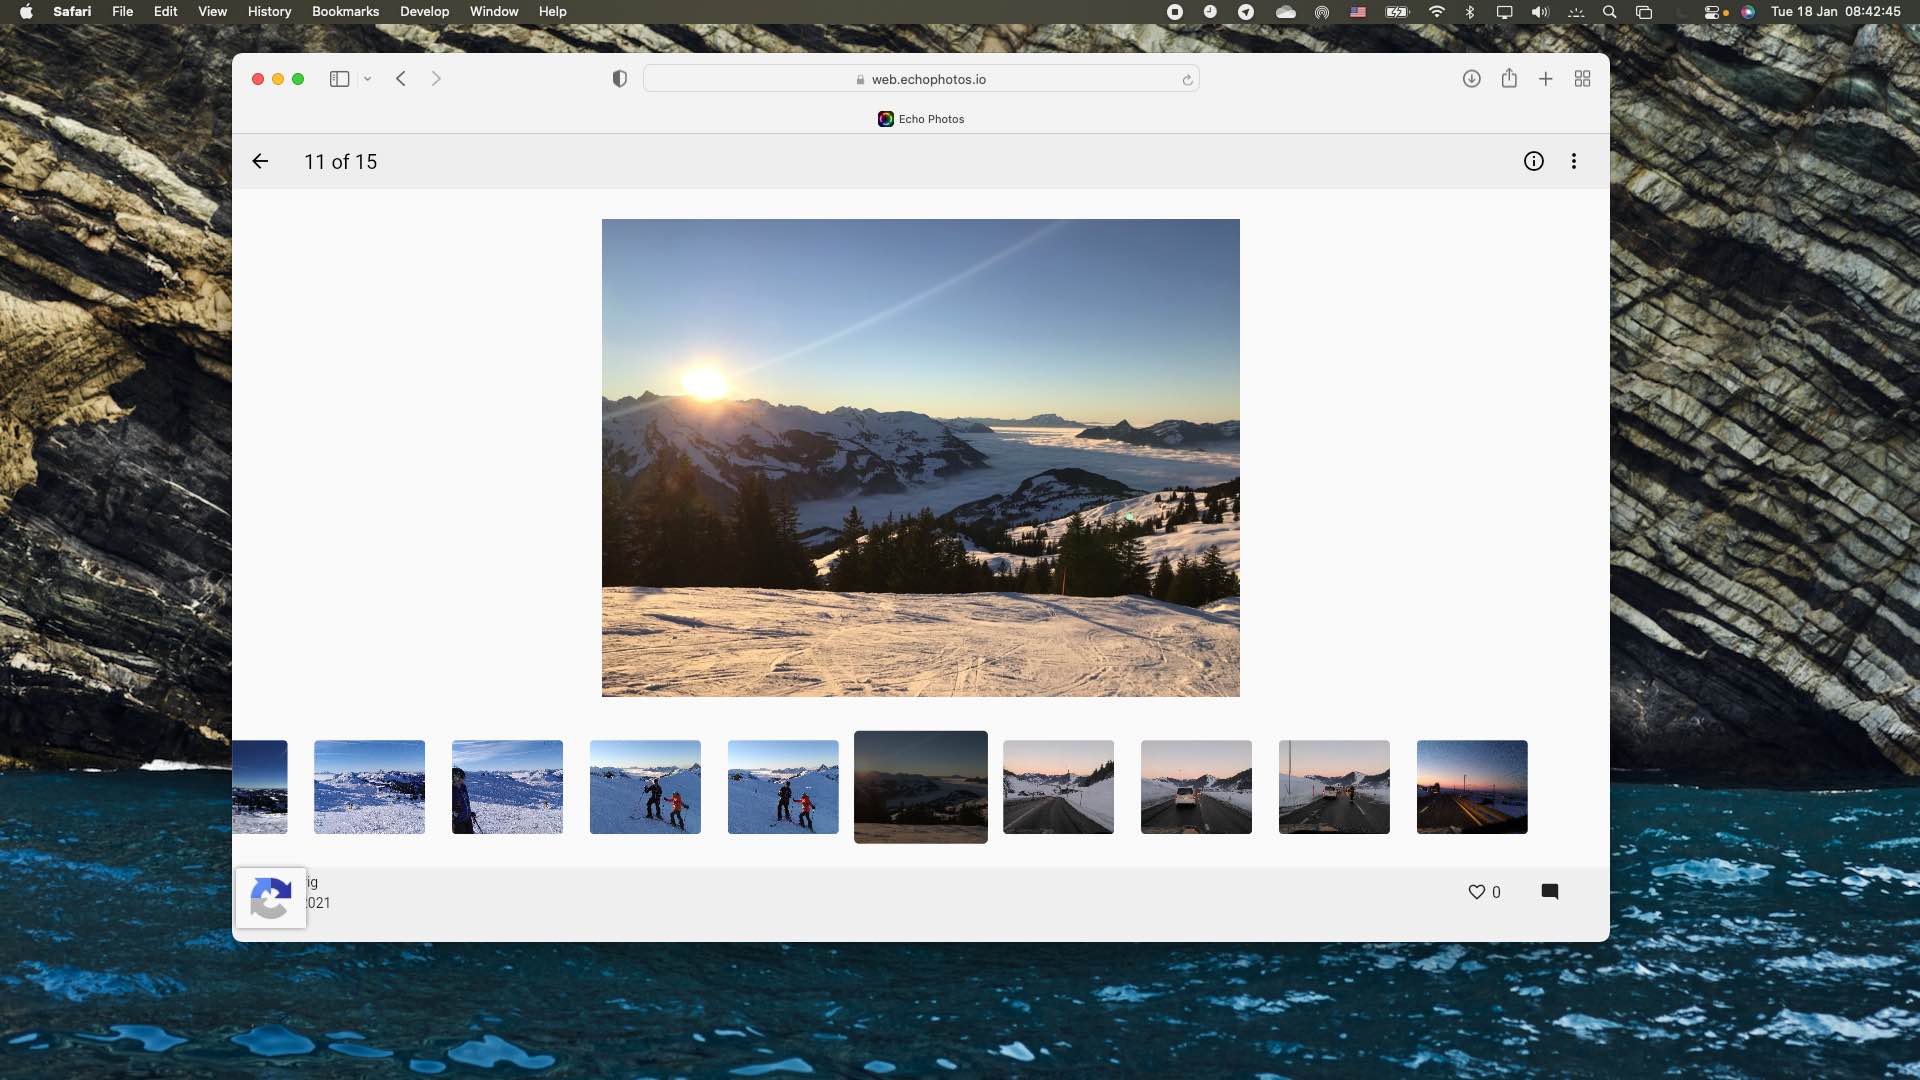1920x1080 pixels.
Task: Open Safari downloads icon
Action: pyautogui.click(x=1471, y=79)
